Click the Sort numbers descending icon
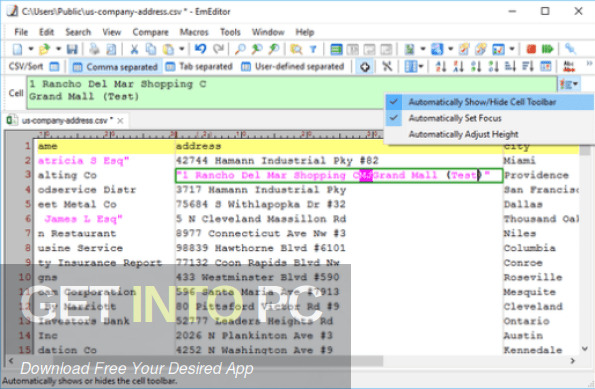The image size is (595, 389). [493, 67]
